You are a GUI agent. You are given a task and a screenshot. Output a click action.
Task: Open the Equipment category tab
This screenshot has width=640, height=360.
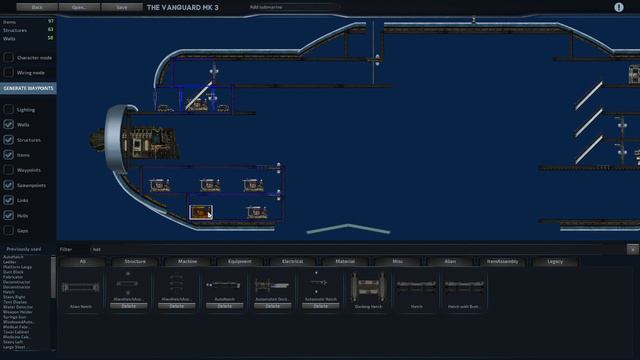click(240, 261)
